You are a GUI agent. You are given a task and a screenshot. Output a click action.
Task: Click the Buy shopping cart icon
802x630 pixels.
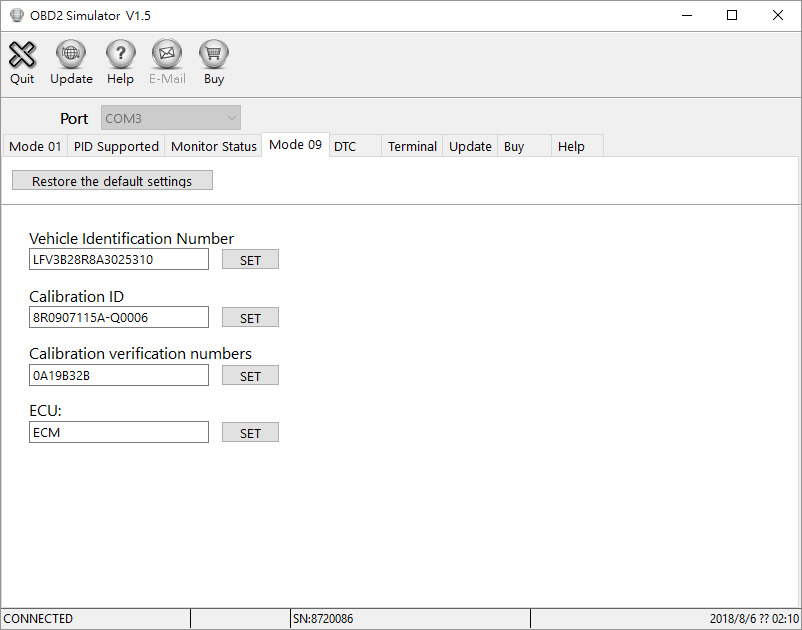coord(213,60)
